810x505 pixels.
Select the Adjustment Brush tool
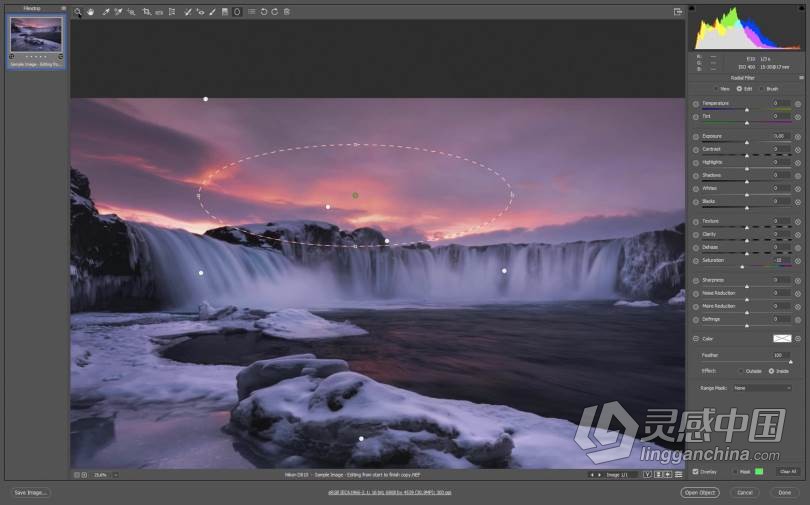tap(212, 11)
